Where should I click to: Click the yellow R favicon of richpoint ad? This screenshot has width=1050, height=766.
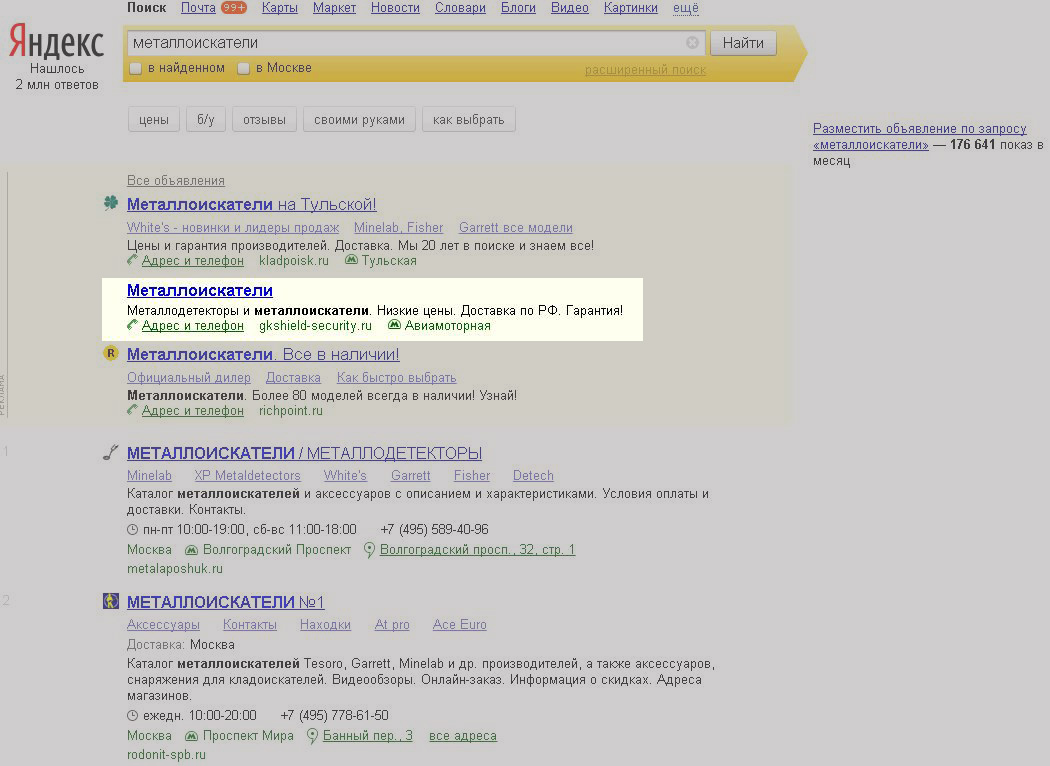pos(110,353)
